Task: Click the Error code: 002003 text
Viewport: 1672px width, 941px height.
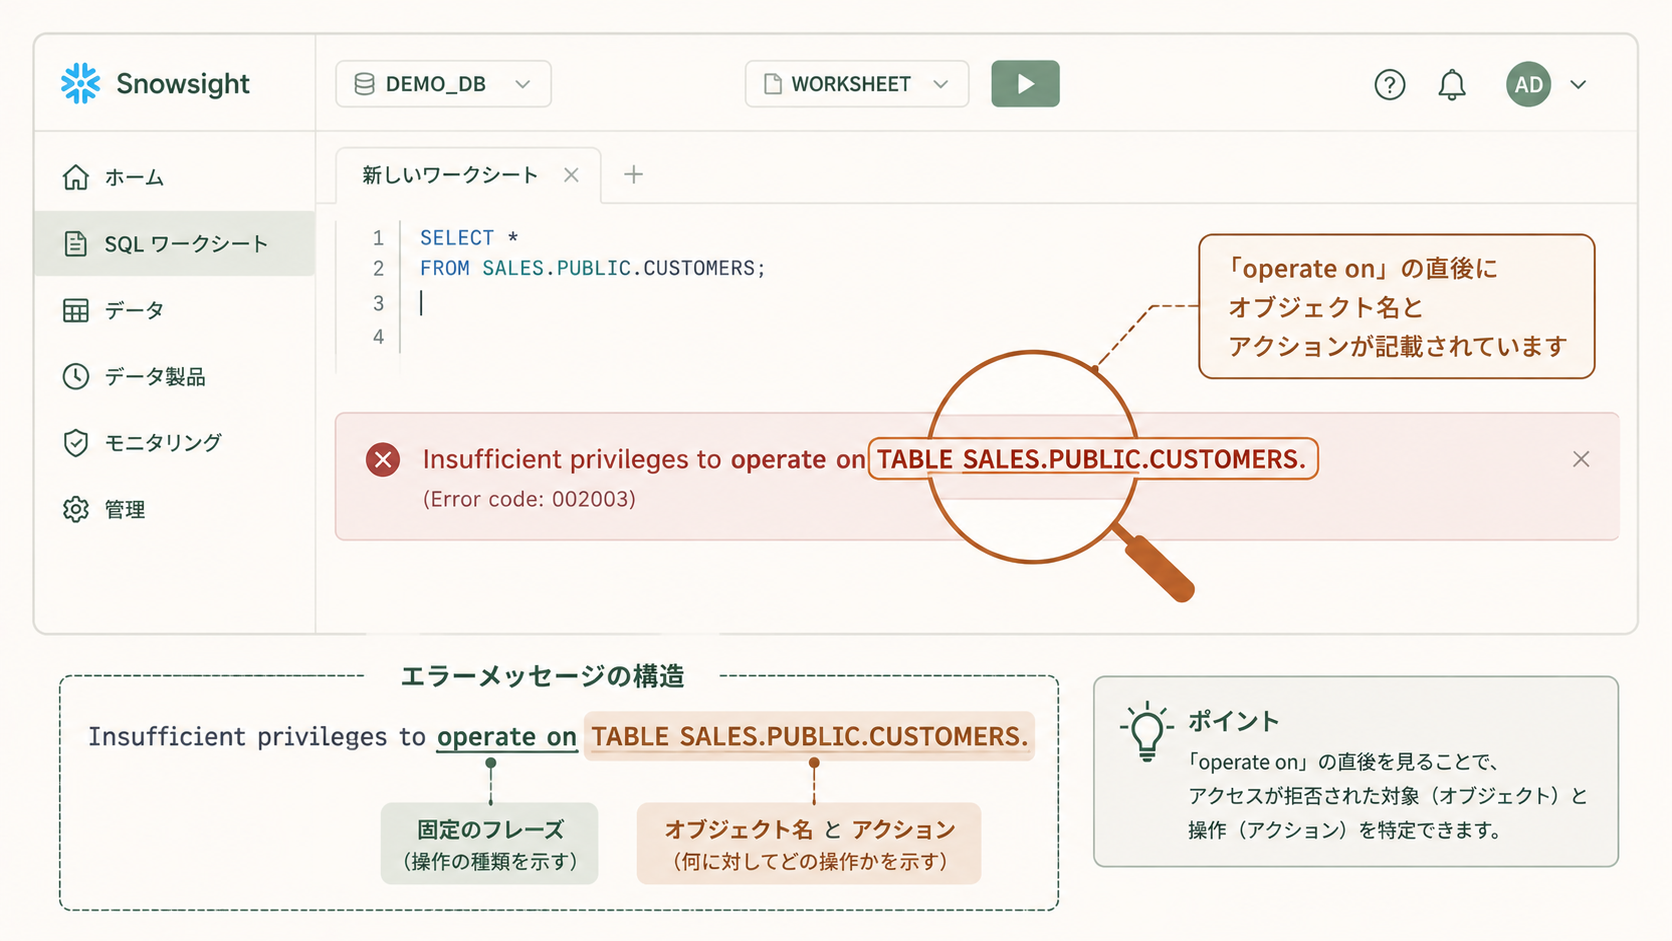Action: (x=529, y=499)
